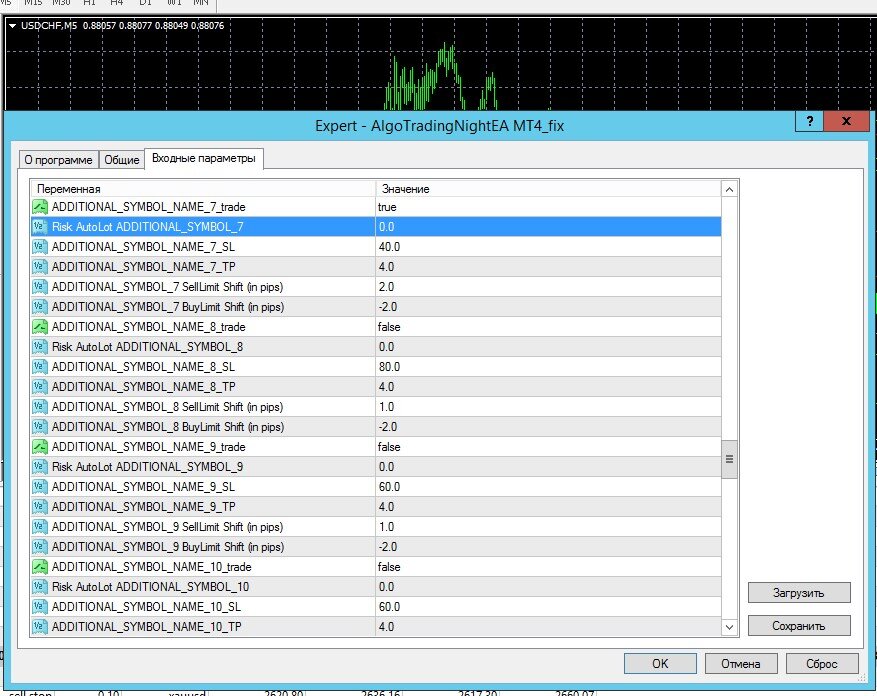Click the scrollbar up arrow

729,190
